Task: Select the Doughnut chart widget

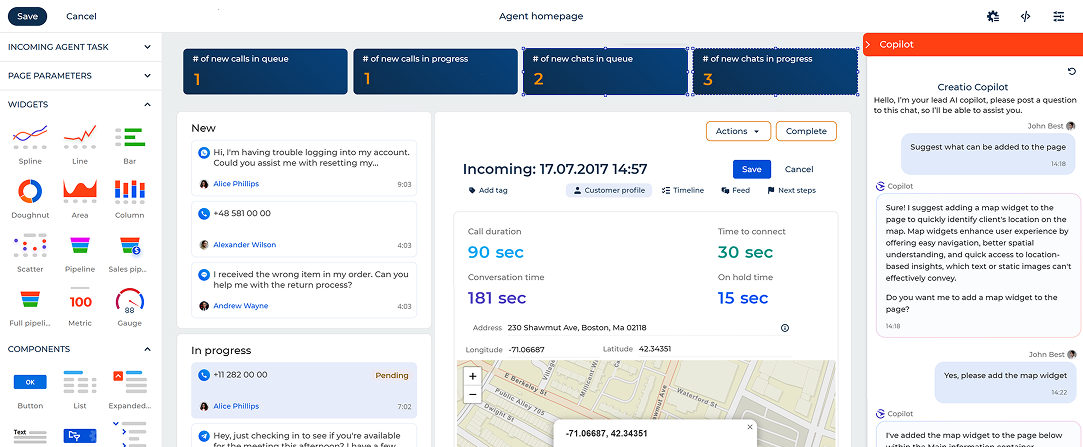Action: (30, 190)
